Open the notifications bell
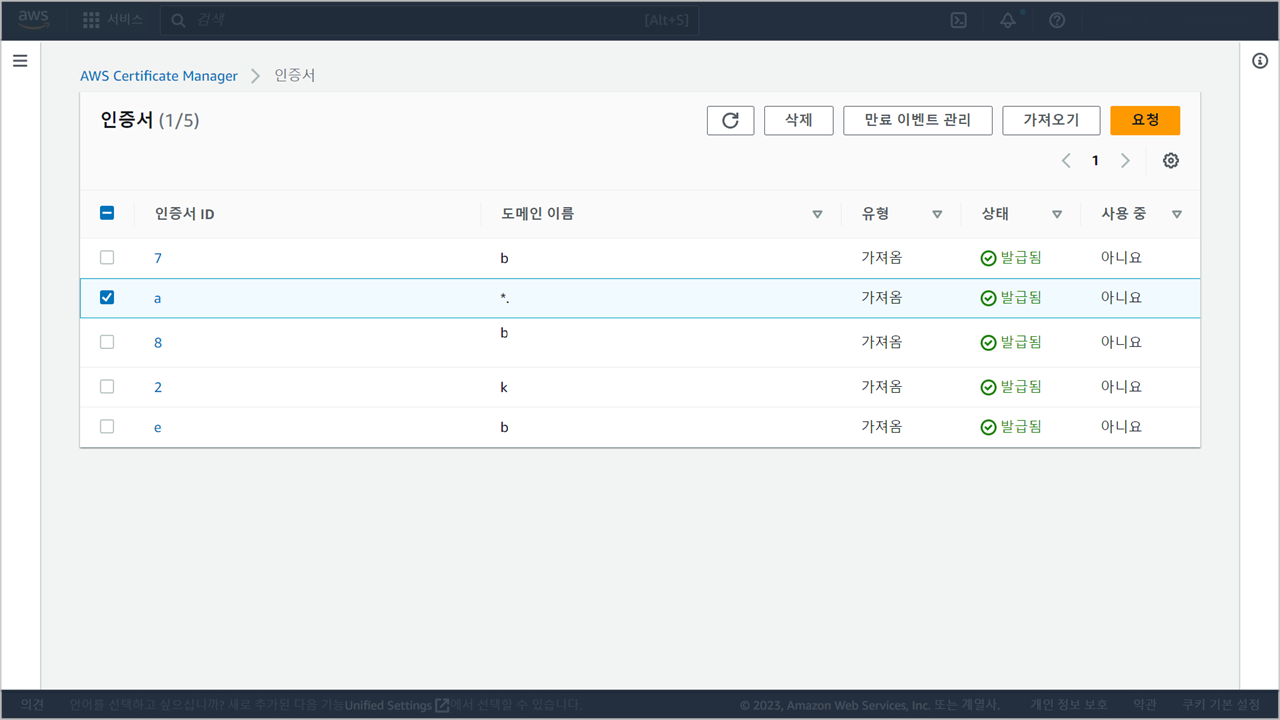Screen dimensions: 1280x720 [x=1008, y=20]
